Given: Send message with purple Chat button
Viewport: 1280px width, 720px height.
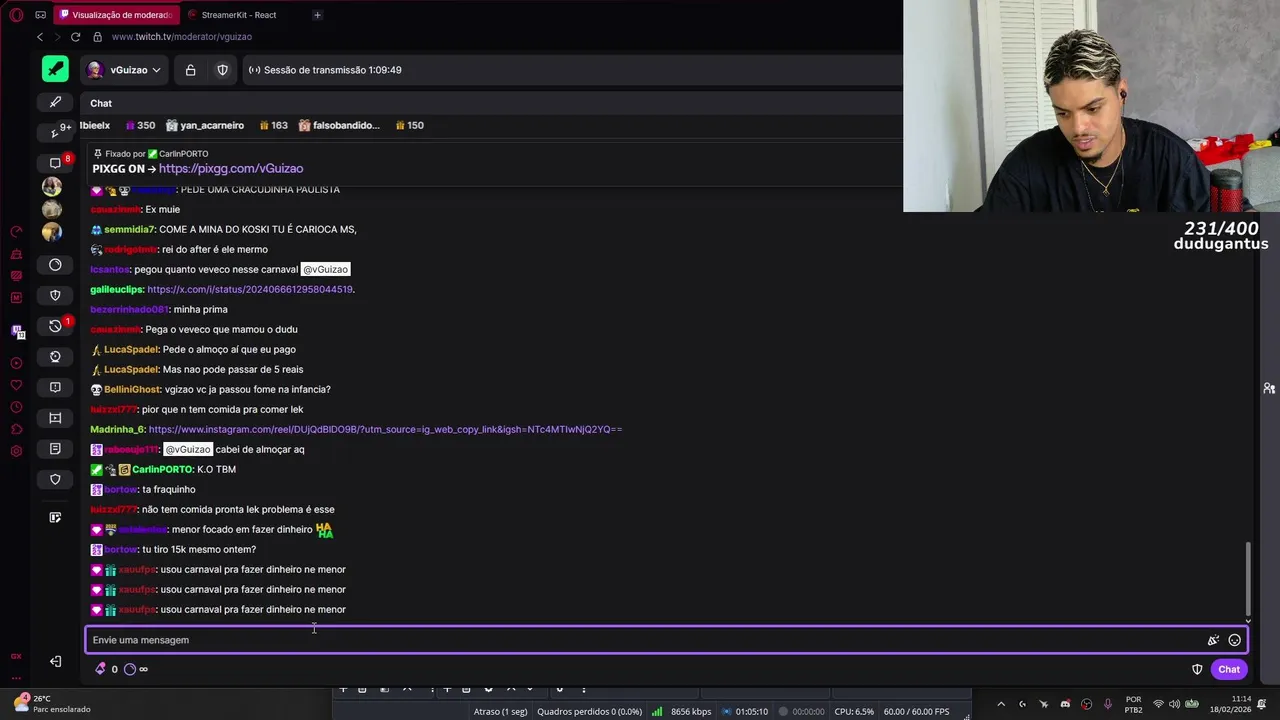Looking at the screenshot, I should (x=1229, y=669).
